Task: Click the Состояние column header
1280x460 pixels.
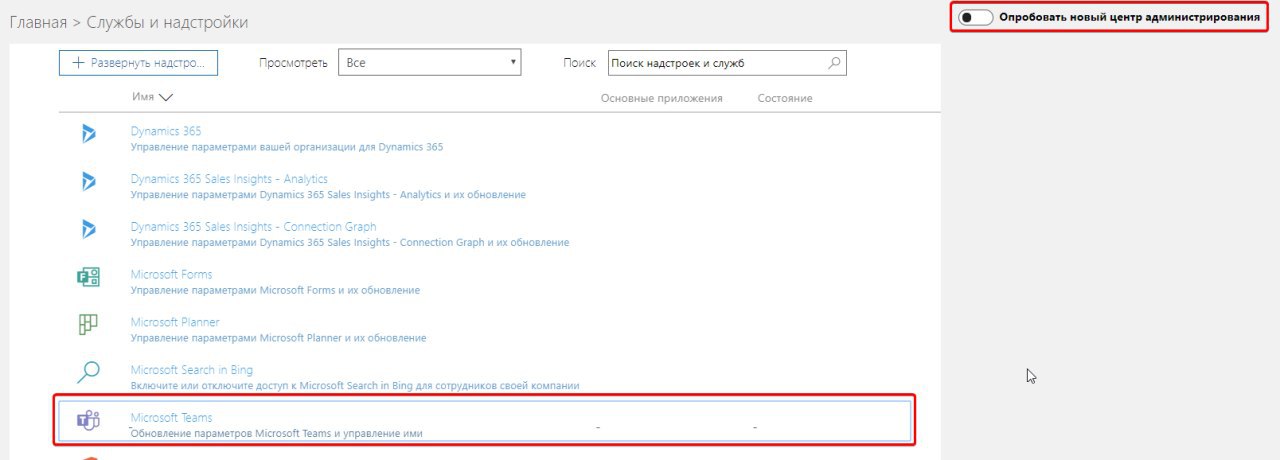Action: [x=785, y=98]
